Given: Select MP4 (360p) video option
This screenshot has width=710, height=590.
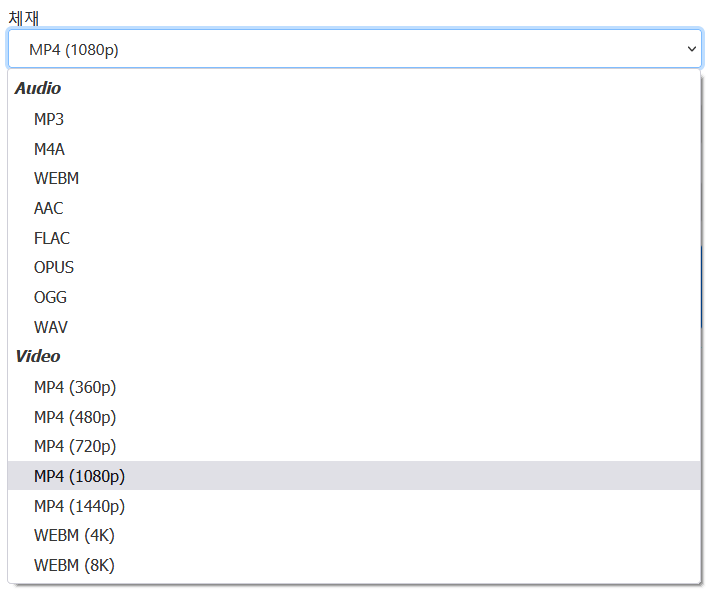Looking at the screenshot, I should (354, 388).
